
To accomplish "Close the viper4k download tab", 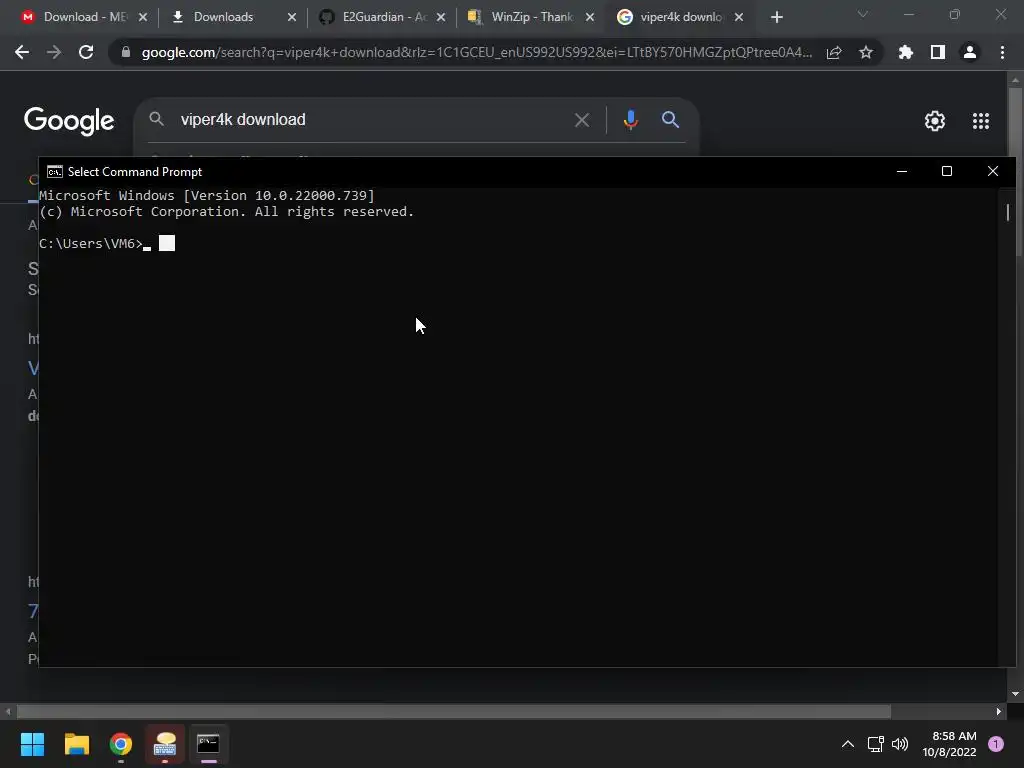I will [x=739, y=17].
